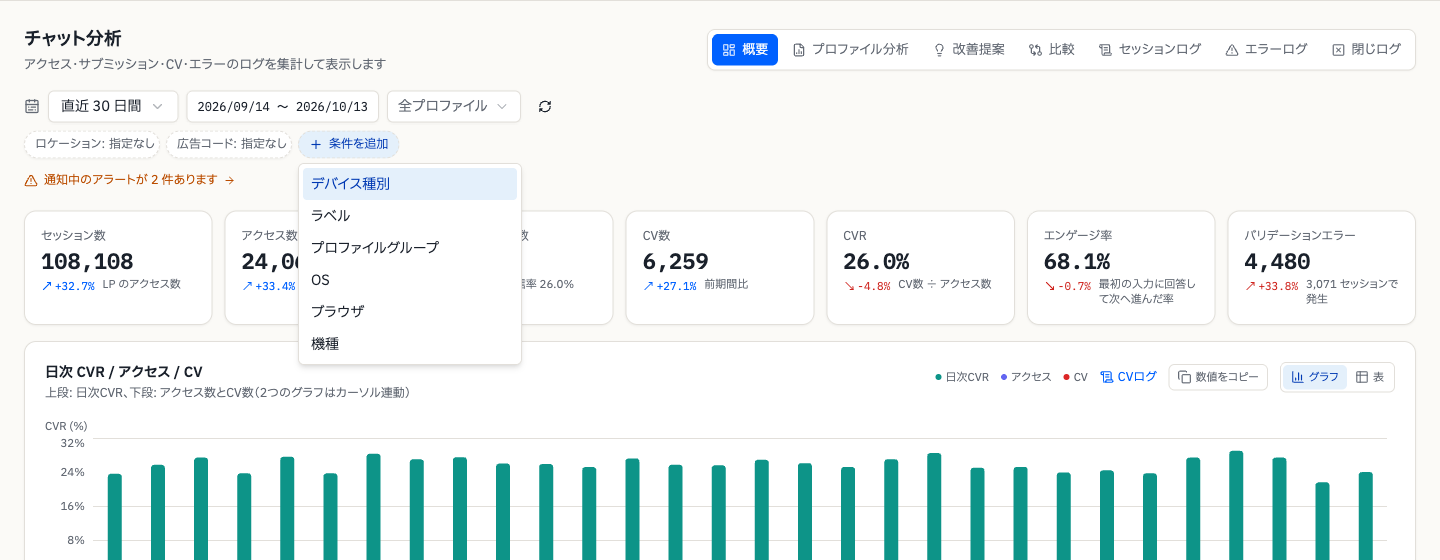Click the 数値をコピー button
This screenshot has width=1440, height=560.
coord(1218,377)
